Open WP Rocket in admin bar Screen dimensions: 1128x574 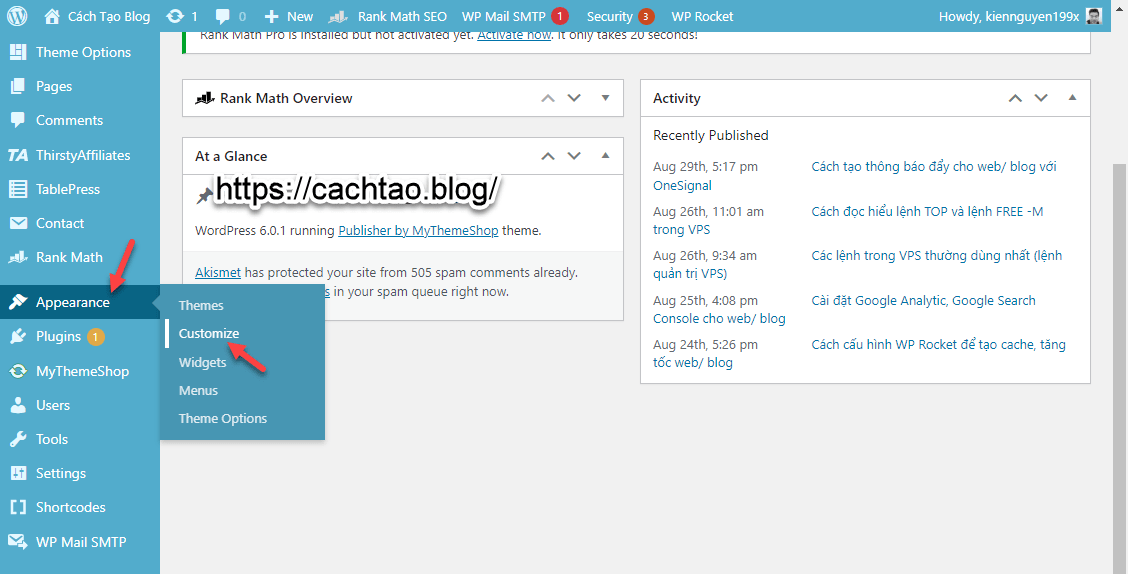(702, 16)
